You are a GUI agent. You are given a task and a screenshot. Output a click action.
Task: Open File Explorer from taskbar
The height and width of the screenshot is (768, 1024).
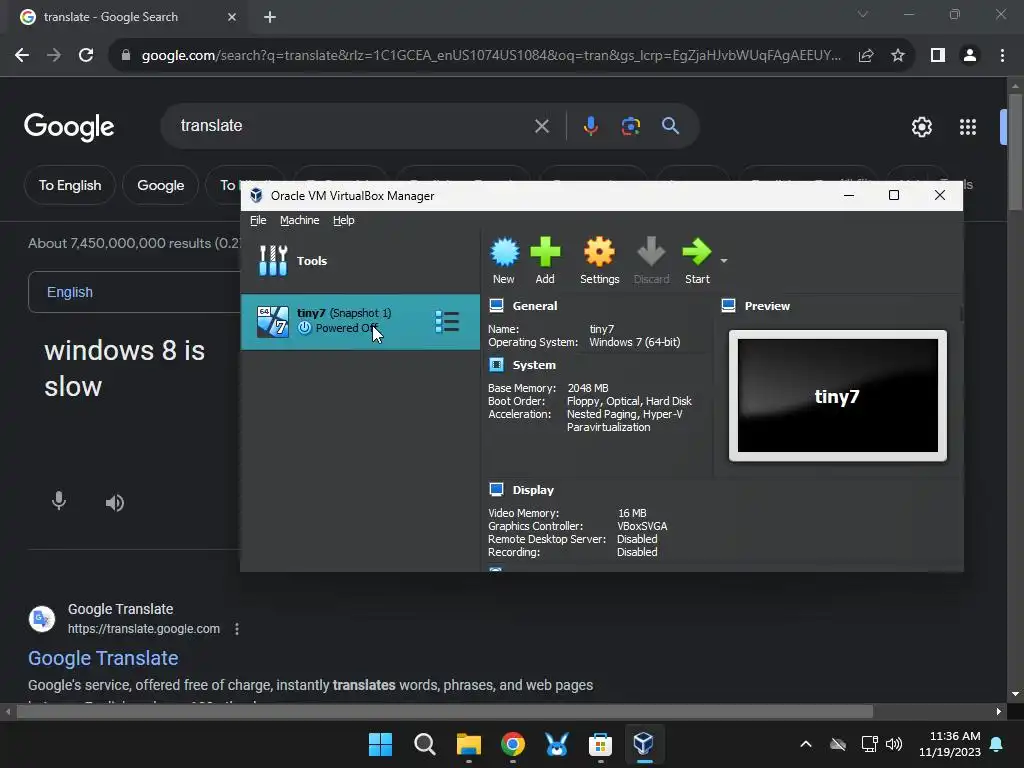468,744
